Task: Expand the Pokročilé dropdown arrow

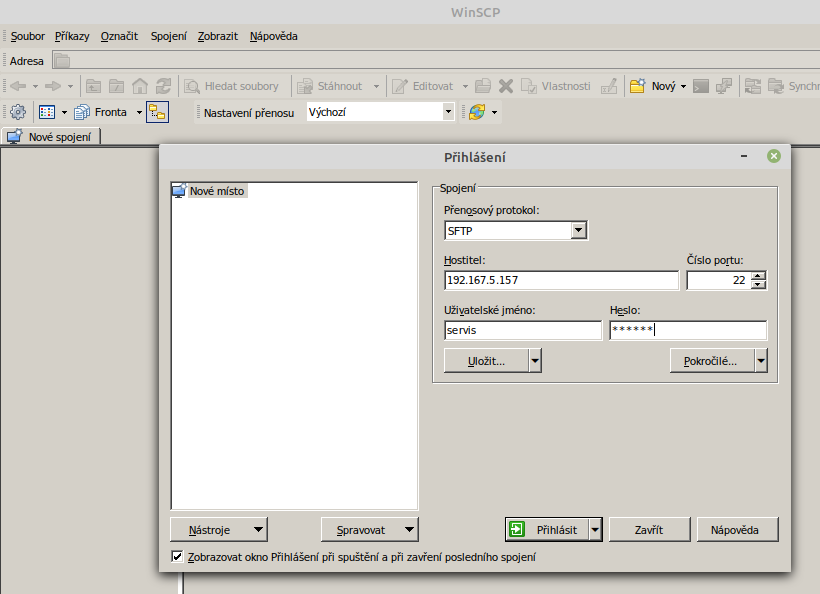Action: [761, 361]
